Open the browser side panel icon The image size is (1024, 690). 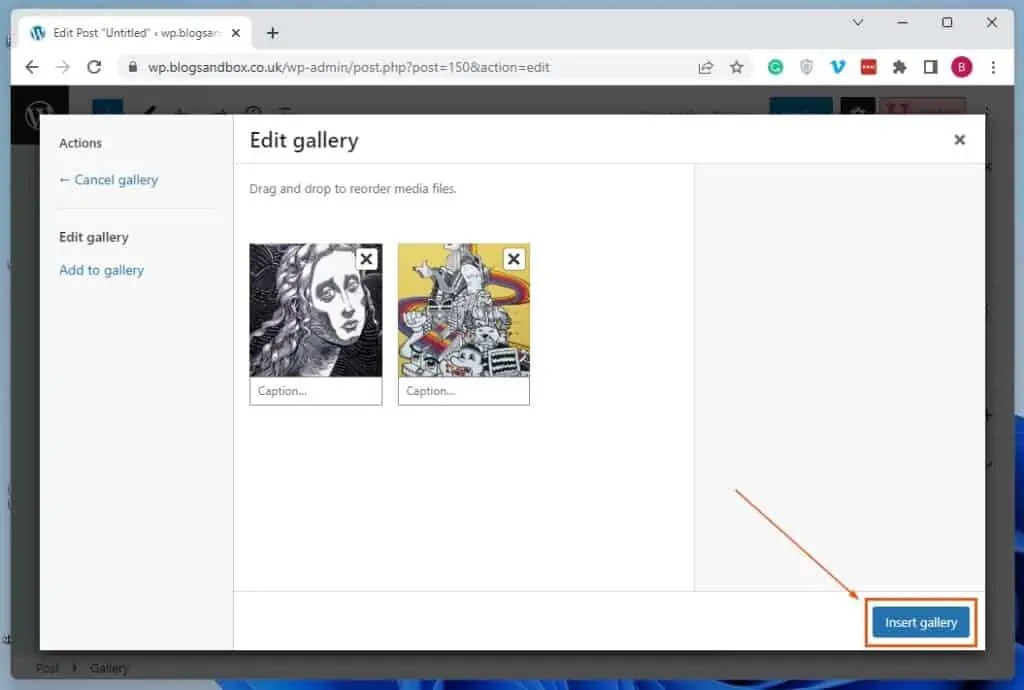pos(930,66)
